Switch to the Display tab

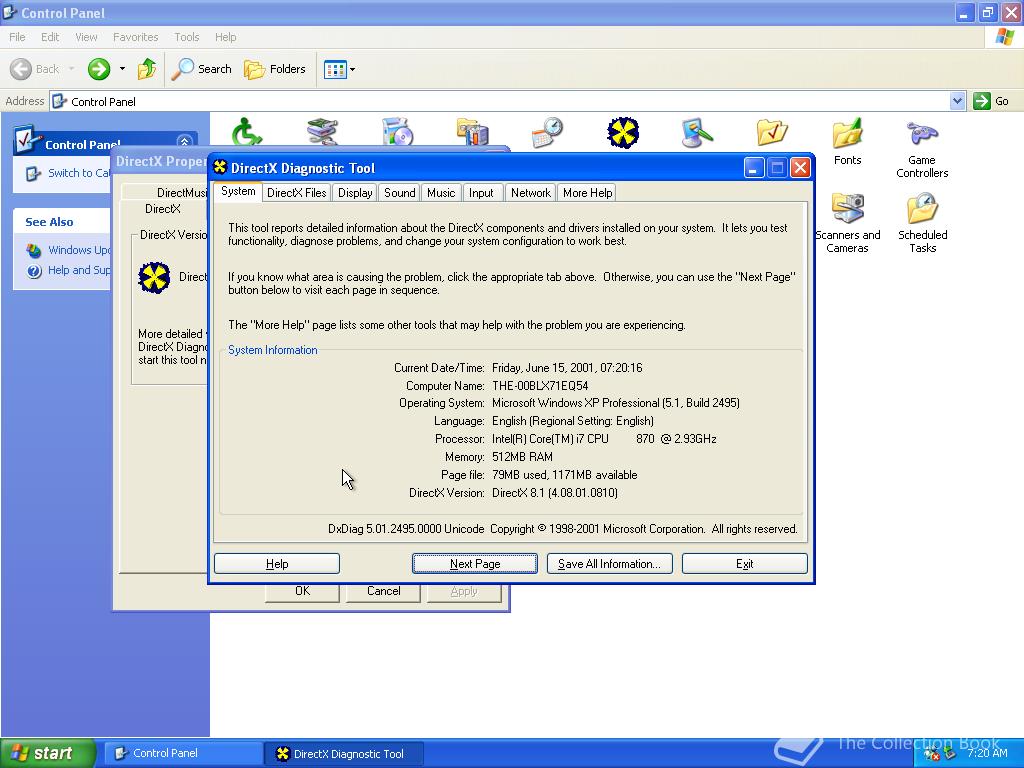coord(355,193)
